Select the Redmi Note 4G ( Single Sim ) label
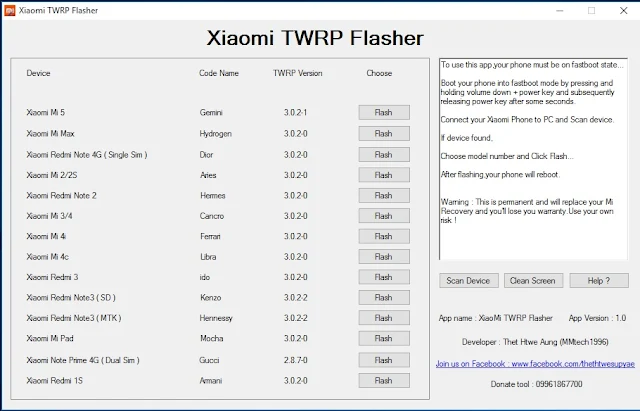The image size is (640, 411). click(x=87, y=155)
